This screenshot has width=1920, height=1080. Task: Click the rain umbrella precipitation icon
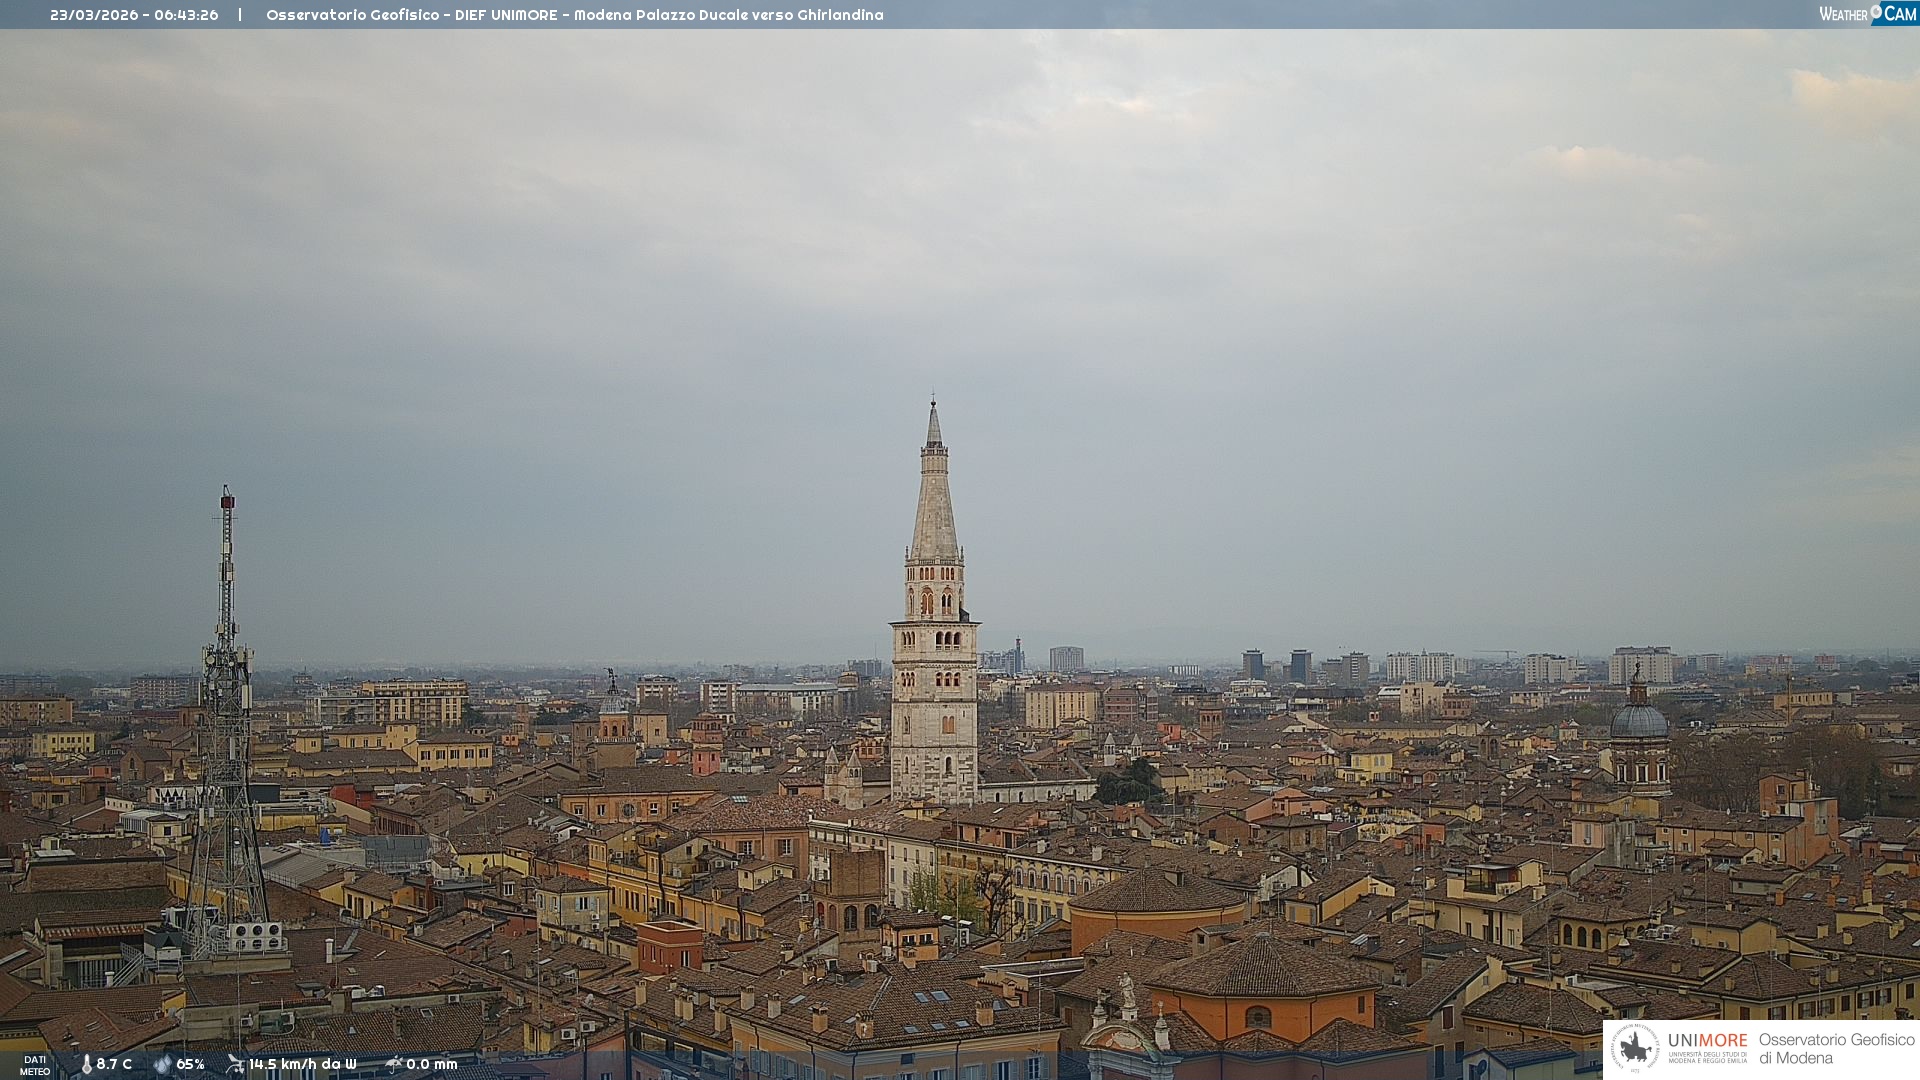point(394,1064)
